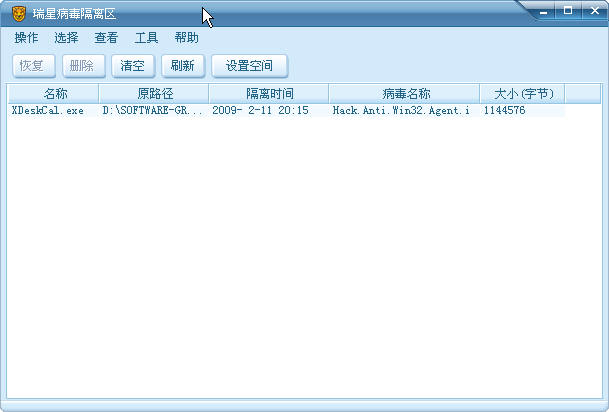Image resolution: width=609 pixels, height=412 pixels.
Task: Open the 帮助 menu
Action: coord(186,38)
